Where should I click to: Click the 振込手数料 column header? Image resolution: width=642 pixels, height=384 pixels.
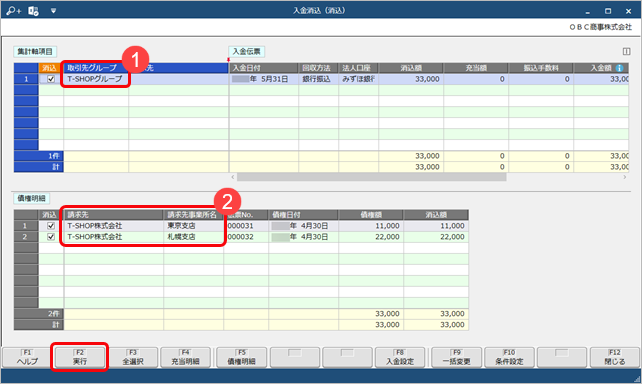click(541, 68)
